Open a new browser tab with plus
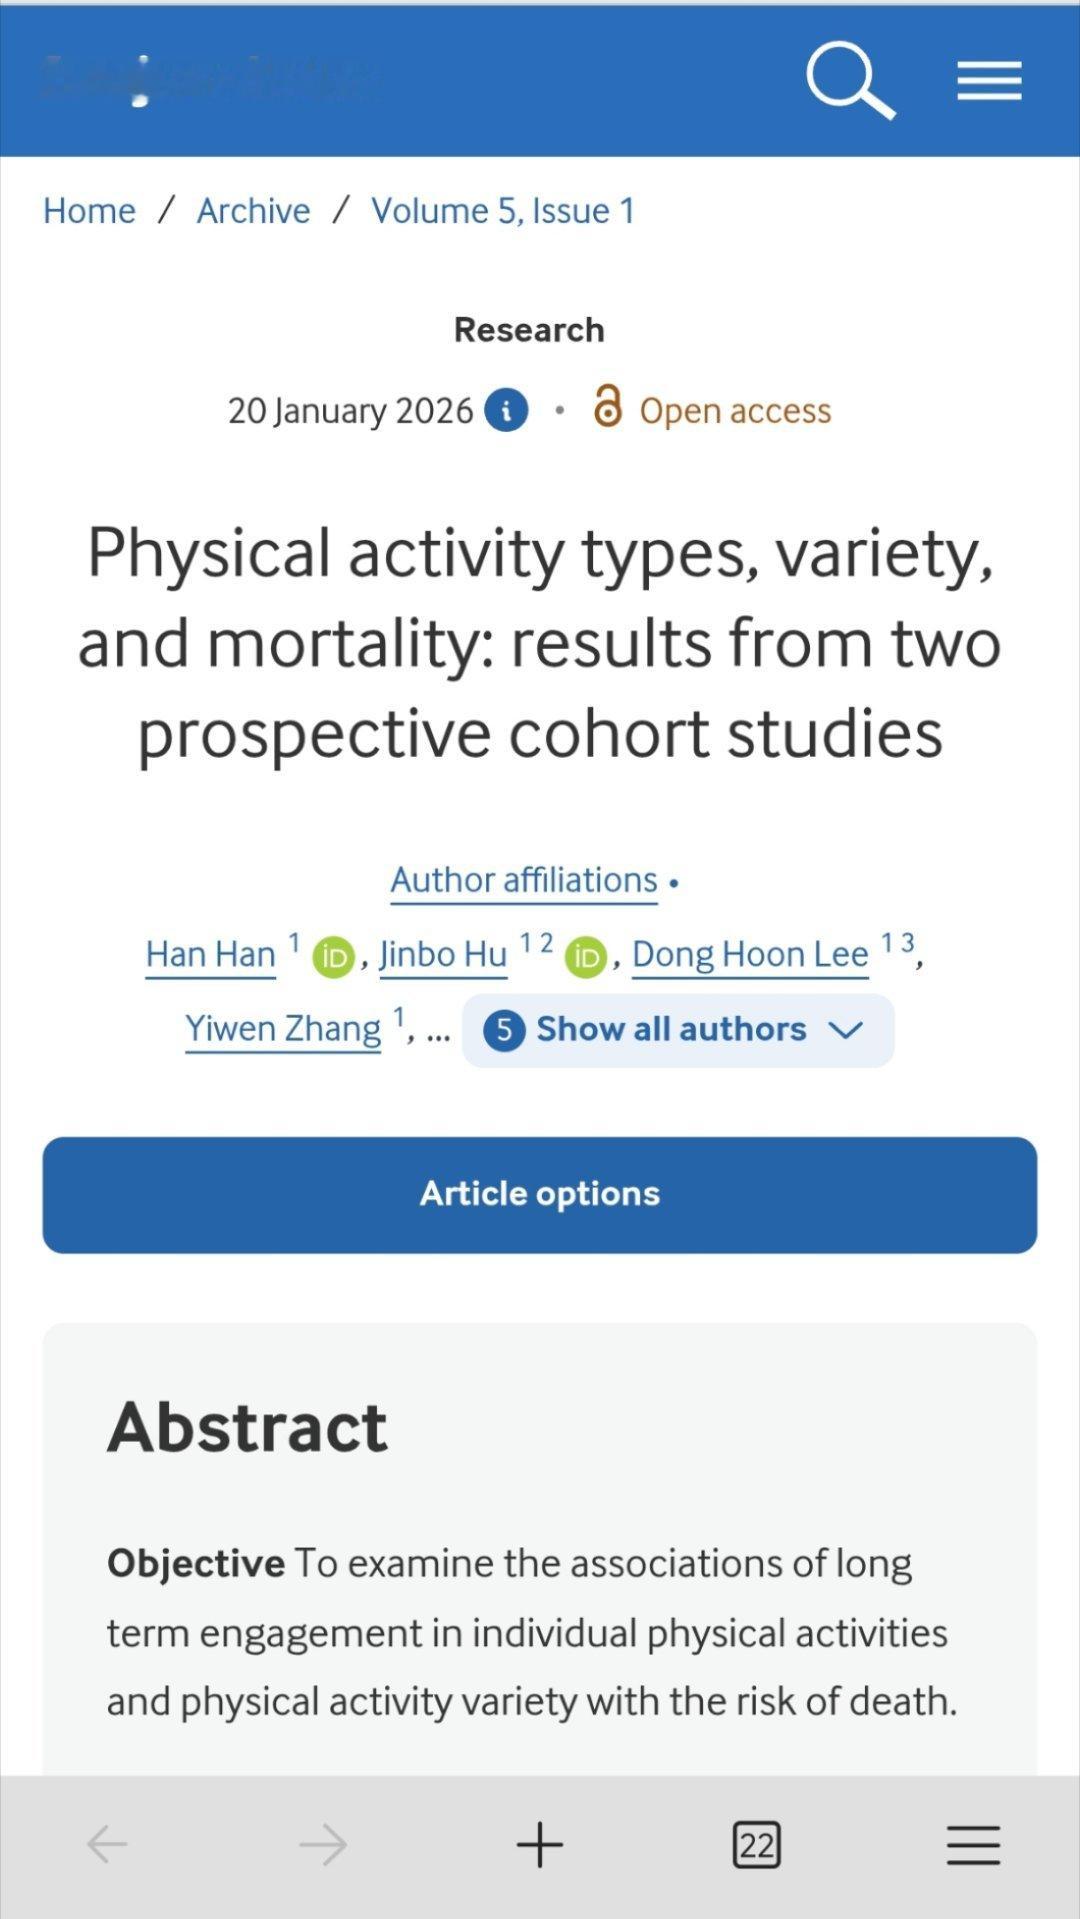Screen dimensions: 1080x1919 tap(540, 1844)
